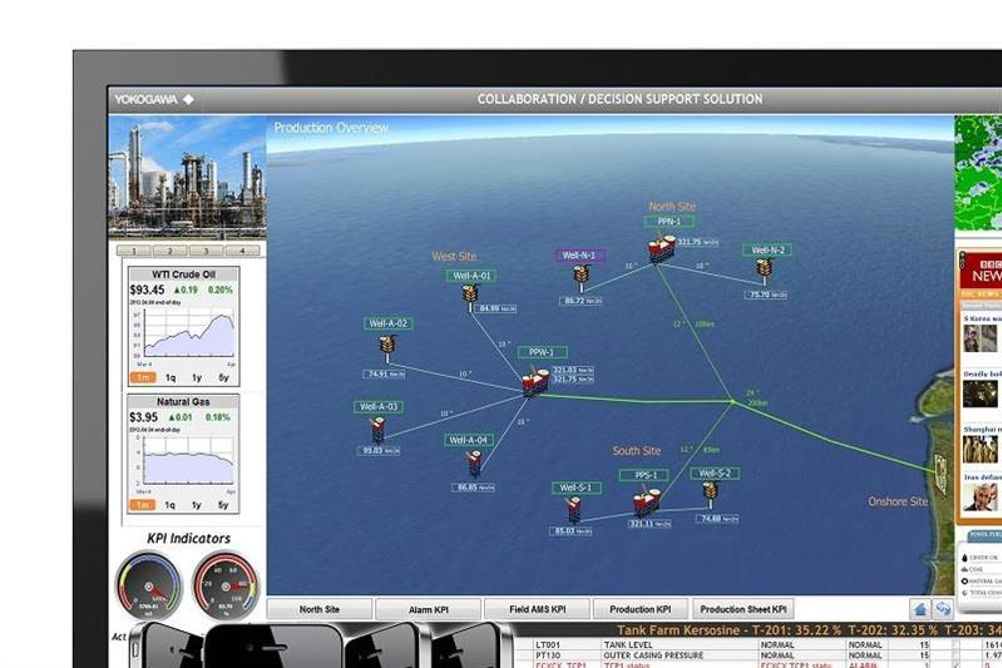
Task: Click the Natural Gas price chart
Action: pos(188,462)
